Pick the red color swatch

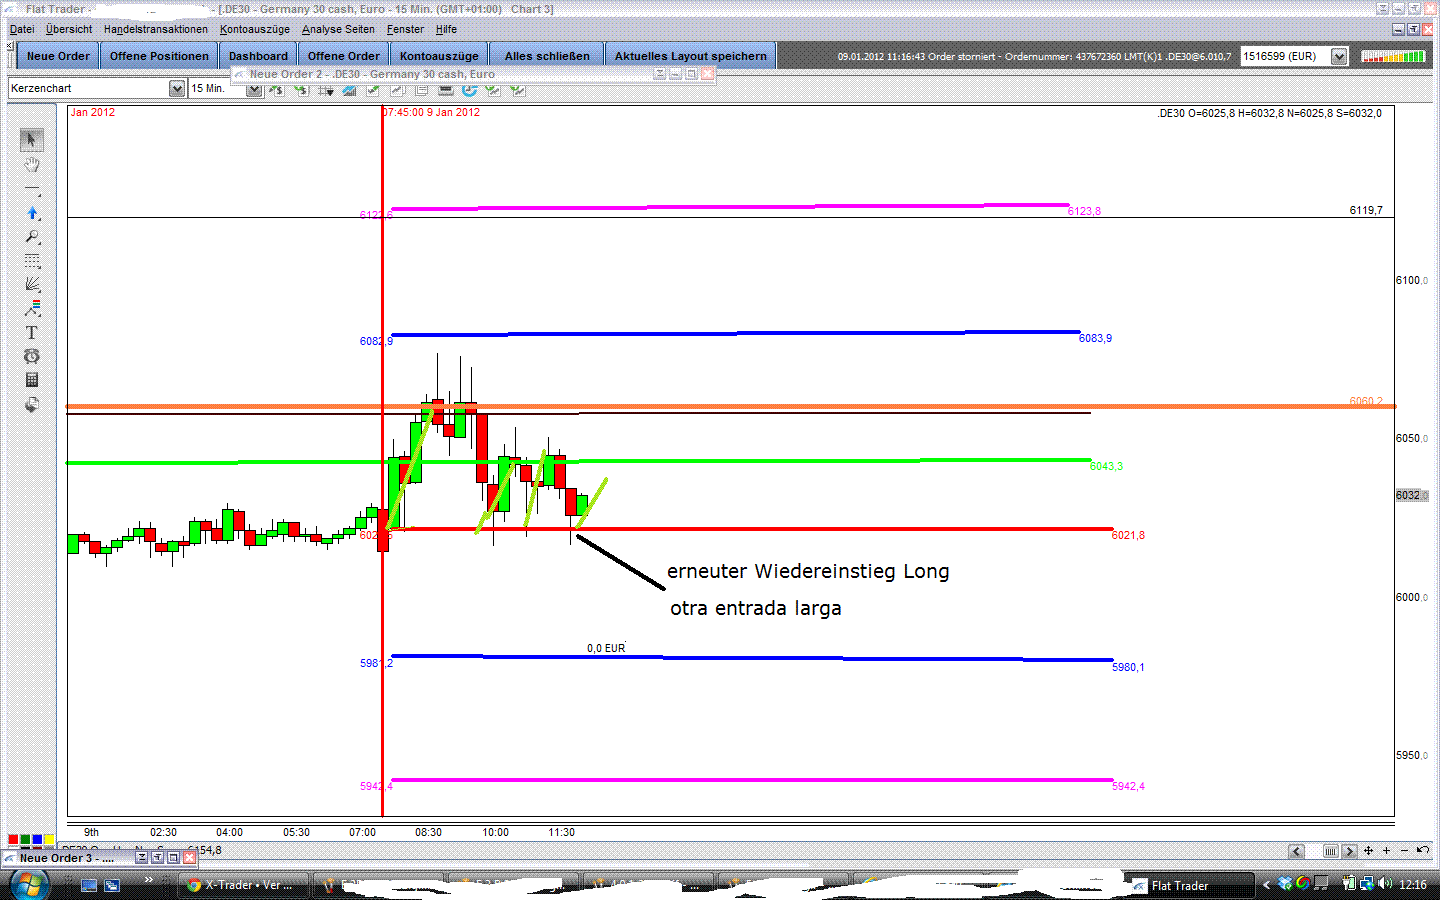(13, 840)
